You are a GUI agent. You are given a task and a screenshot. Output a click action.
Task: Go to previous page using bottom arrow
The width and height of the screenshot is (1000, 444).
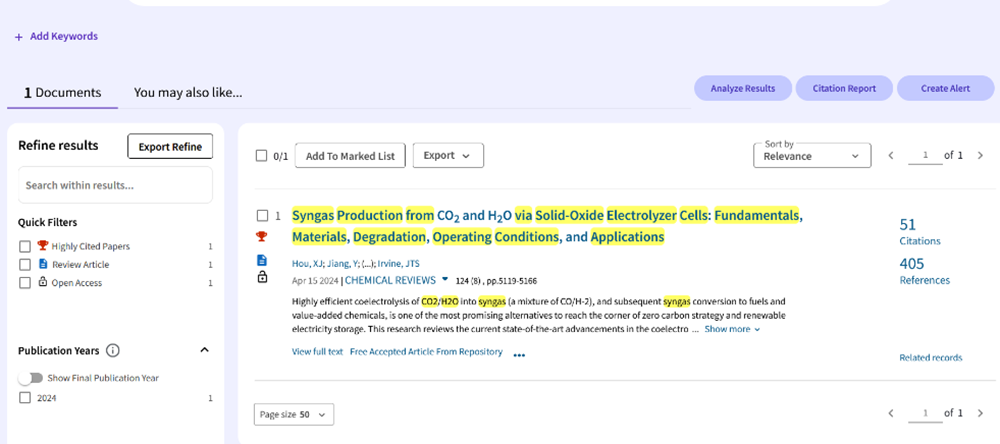click(x=892, y=413)
